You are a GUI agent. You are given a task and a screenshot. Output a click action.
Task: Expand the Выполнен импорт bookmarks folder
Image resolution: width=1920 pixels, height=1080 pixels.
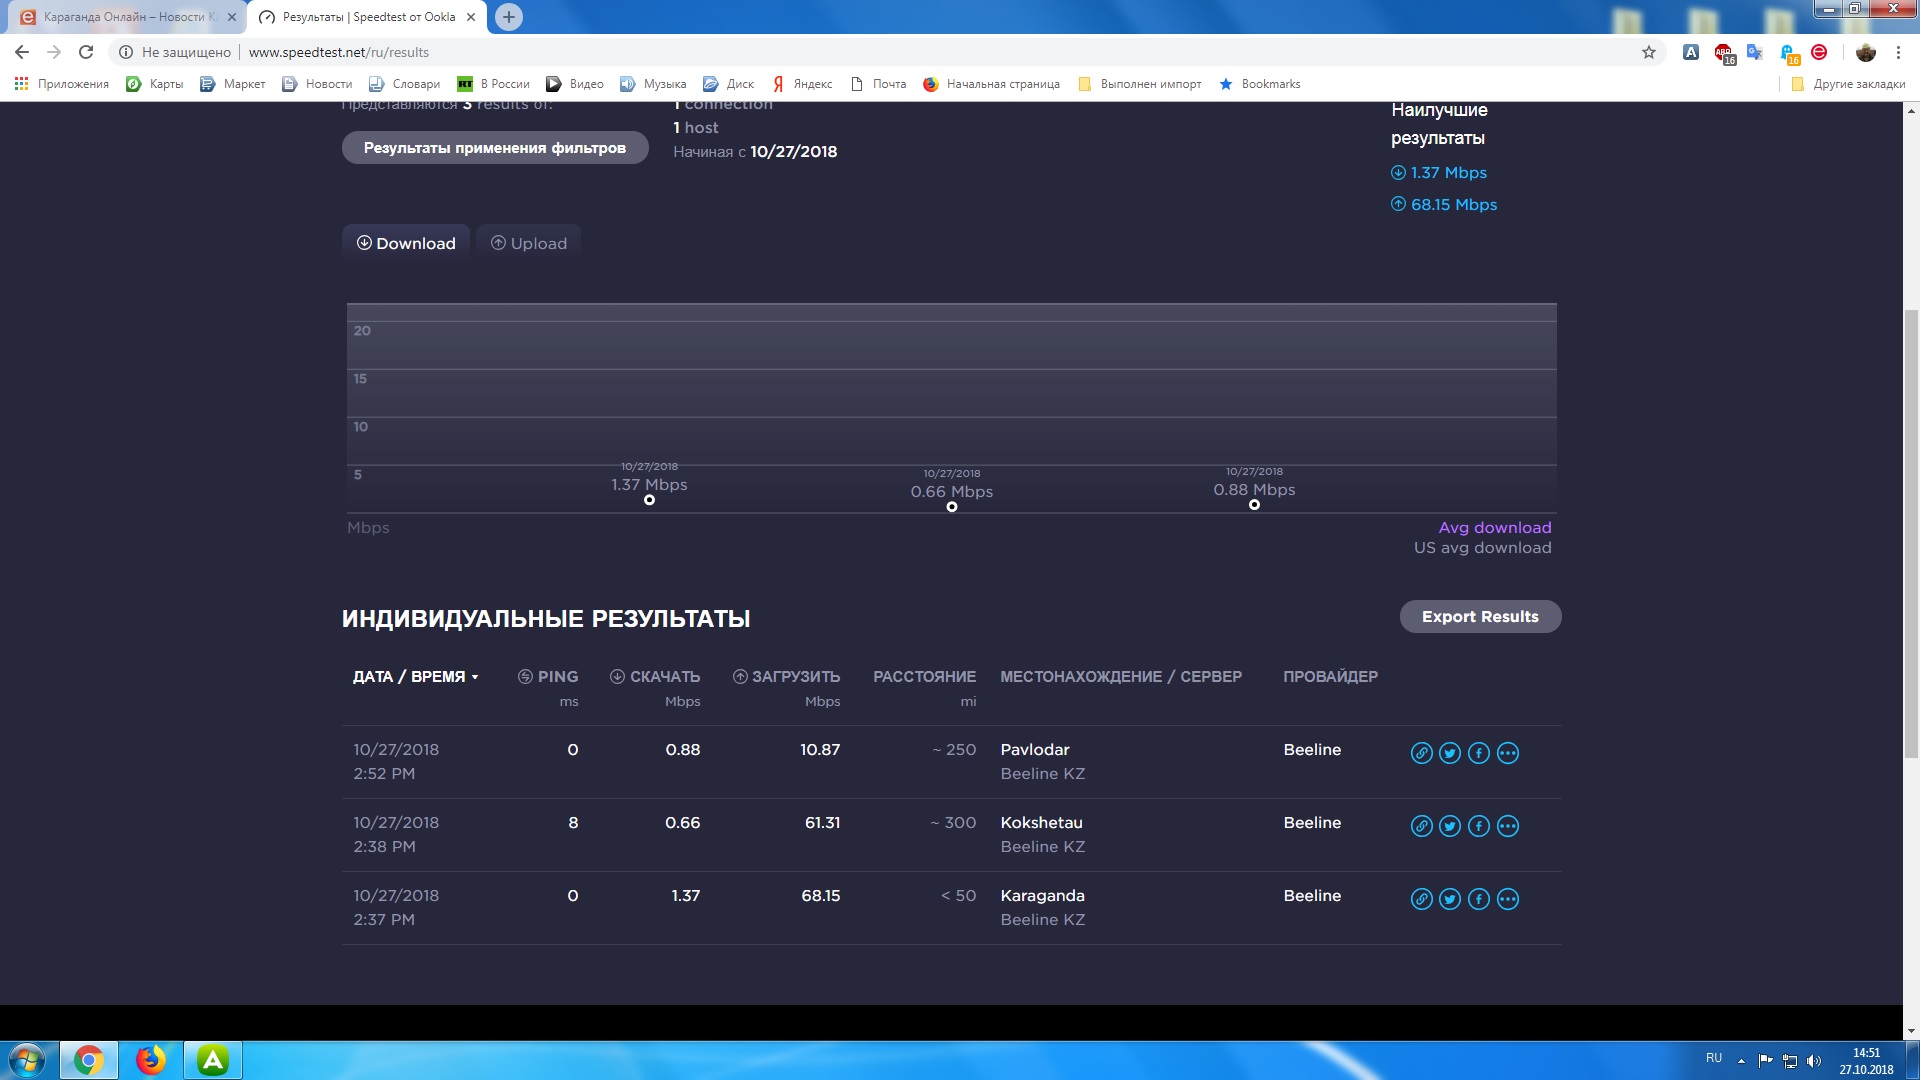coord(1140,84)
